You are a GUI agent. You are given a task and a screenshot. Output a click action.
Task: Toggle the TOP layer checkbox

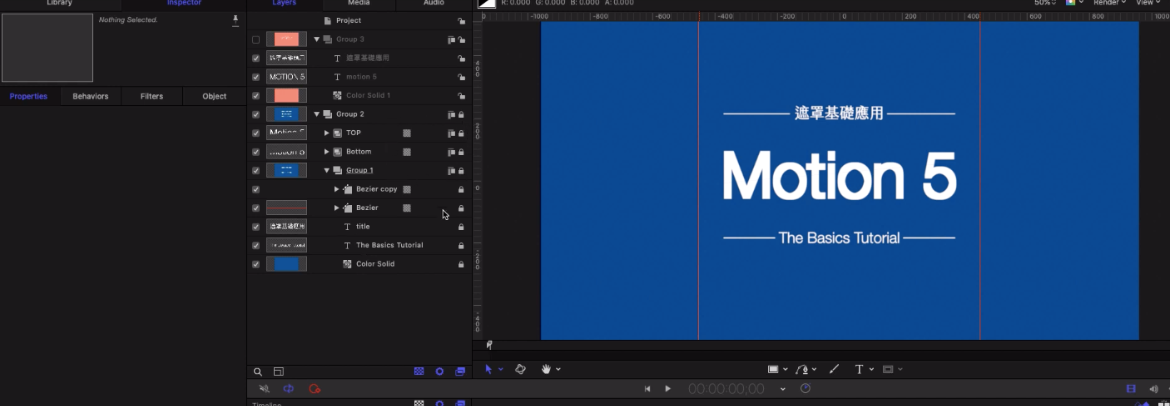point(256,133)
